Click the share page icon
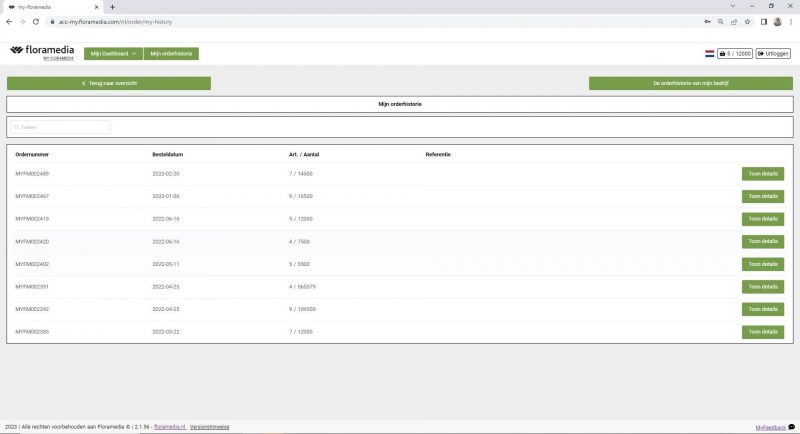Image resolution: width=800 pixels, height=434 pixels. (x=733, y=21)
